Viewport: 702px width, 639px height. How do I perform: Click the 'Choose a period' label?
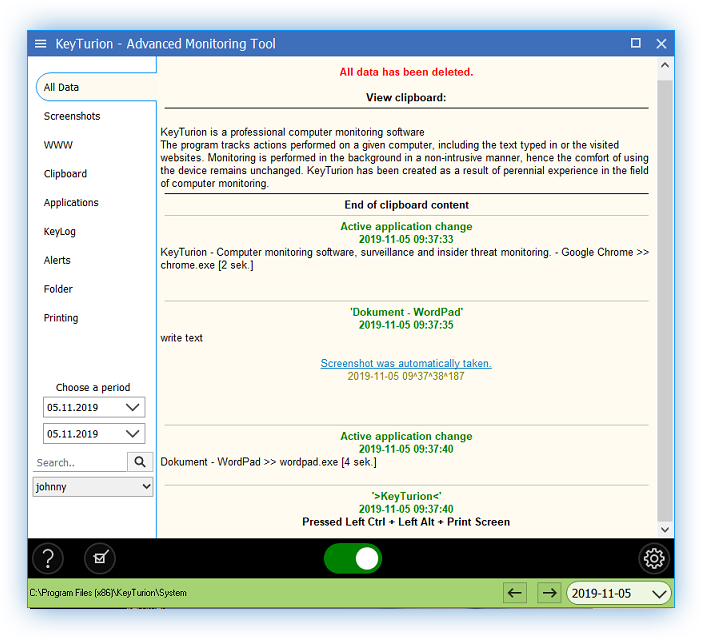tap(93, 387)
